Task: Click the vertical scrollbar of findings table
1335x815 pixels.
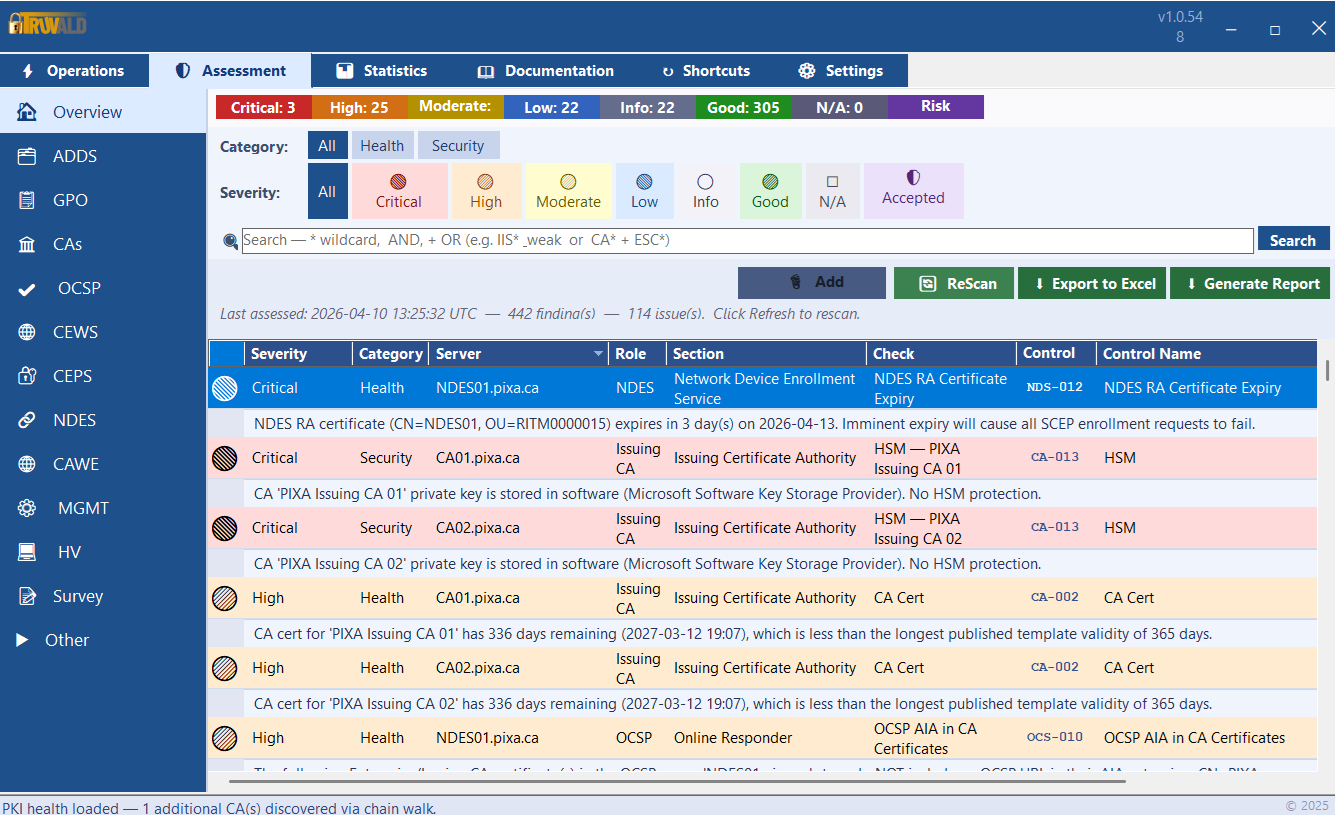Action: click(x=1327, y=369)
